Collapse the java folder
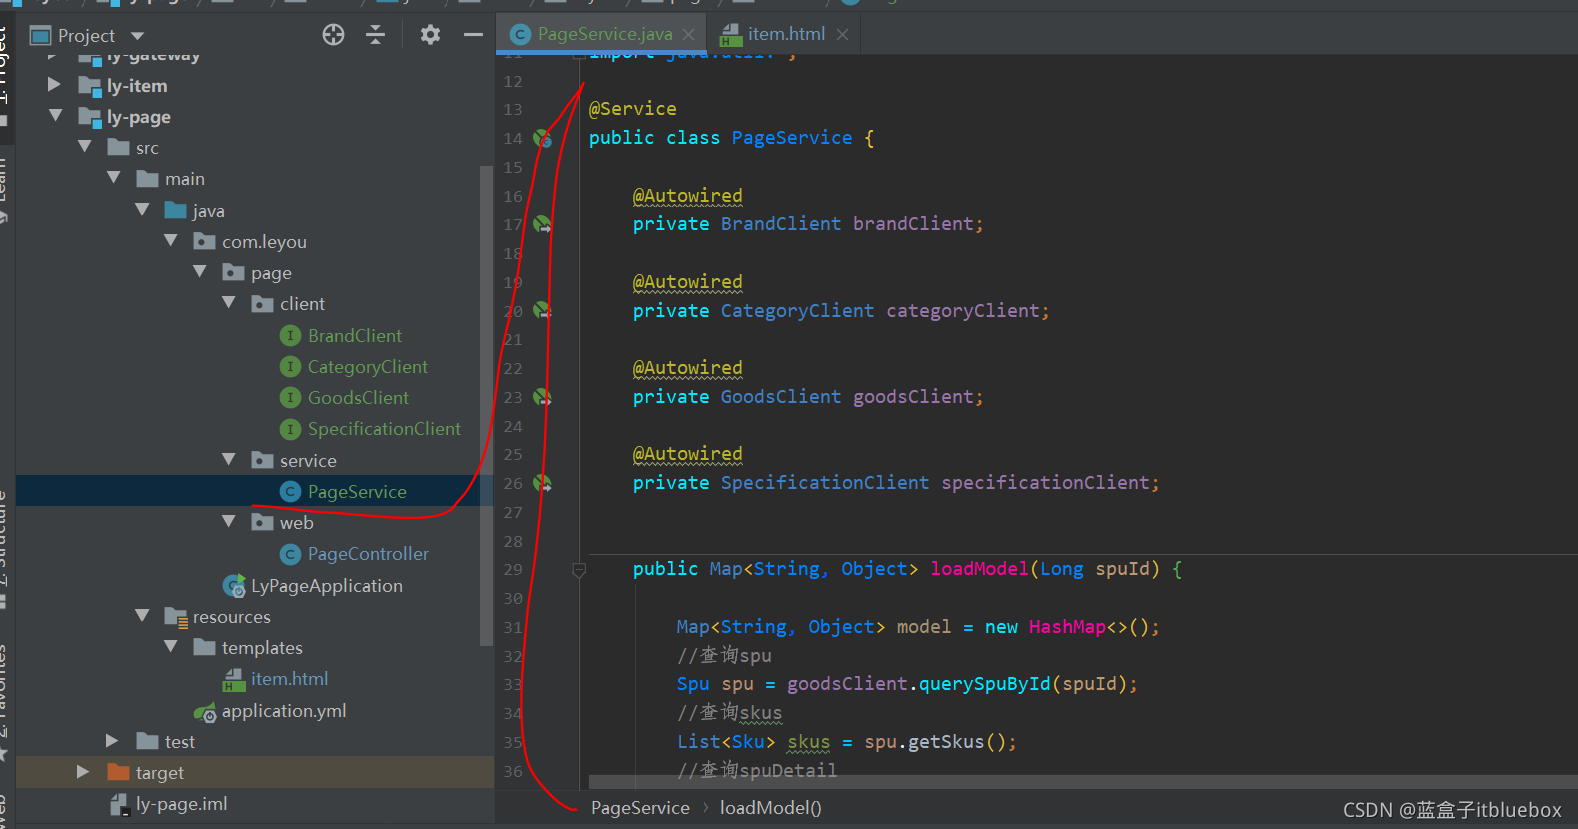 pos(142,210)
